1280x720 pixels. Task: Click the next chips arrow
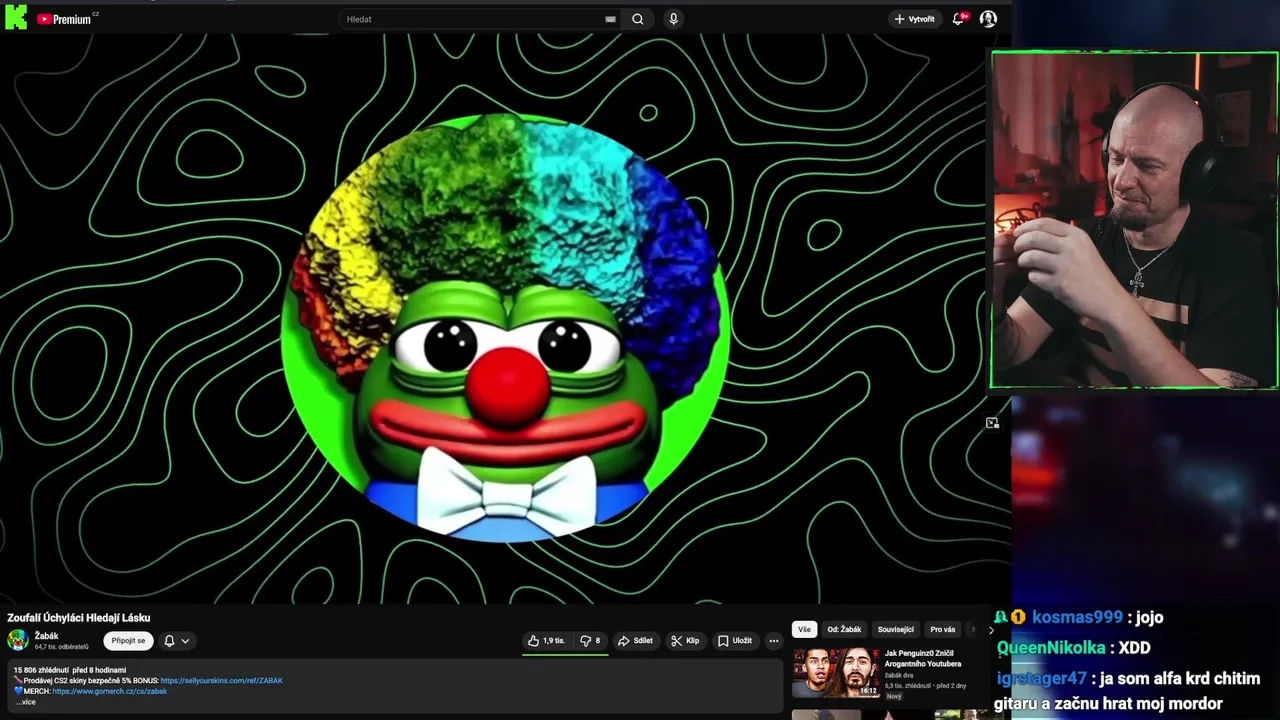pyautogui.click(x=991, y=630)
